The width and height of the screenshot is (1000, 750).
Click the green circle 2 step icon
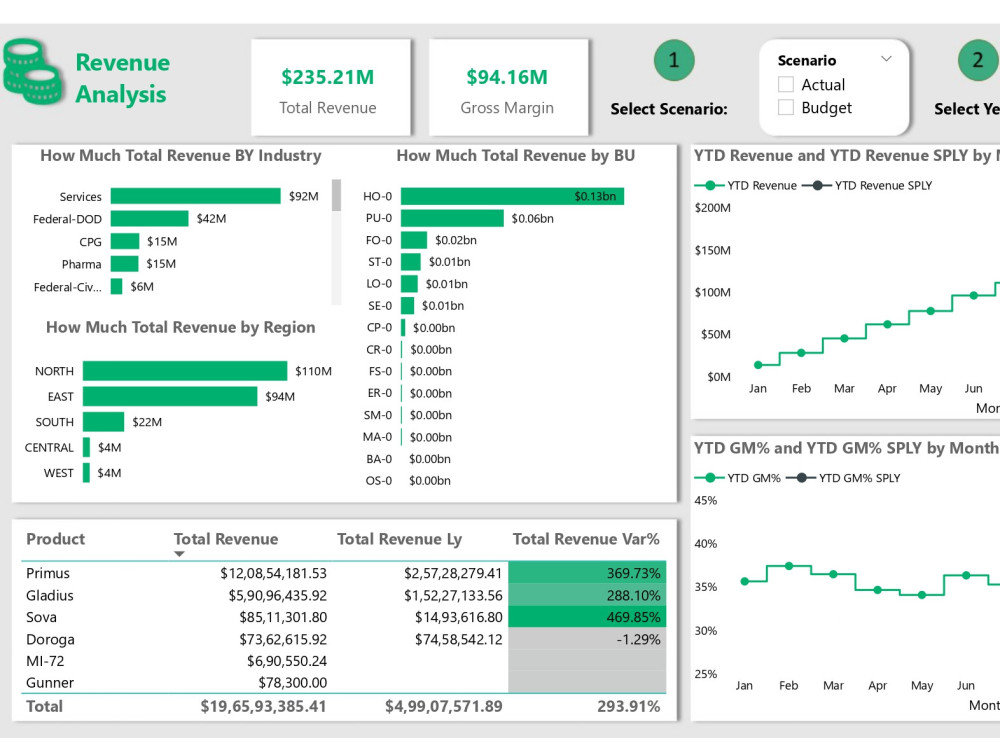(x=977, y=59)
